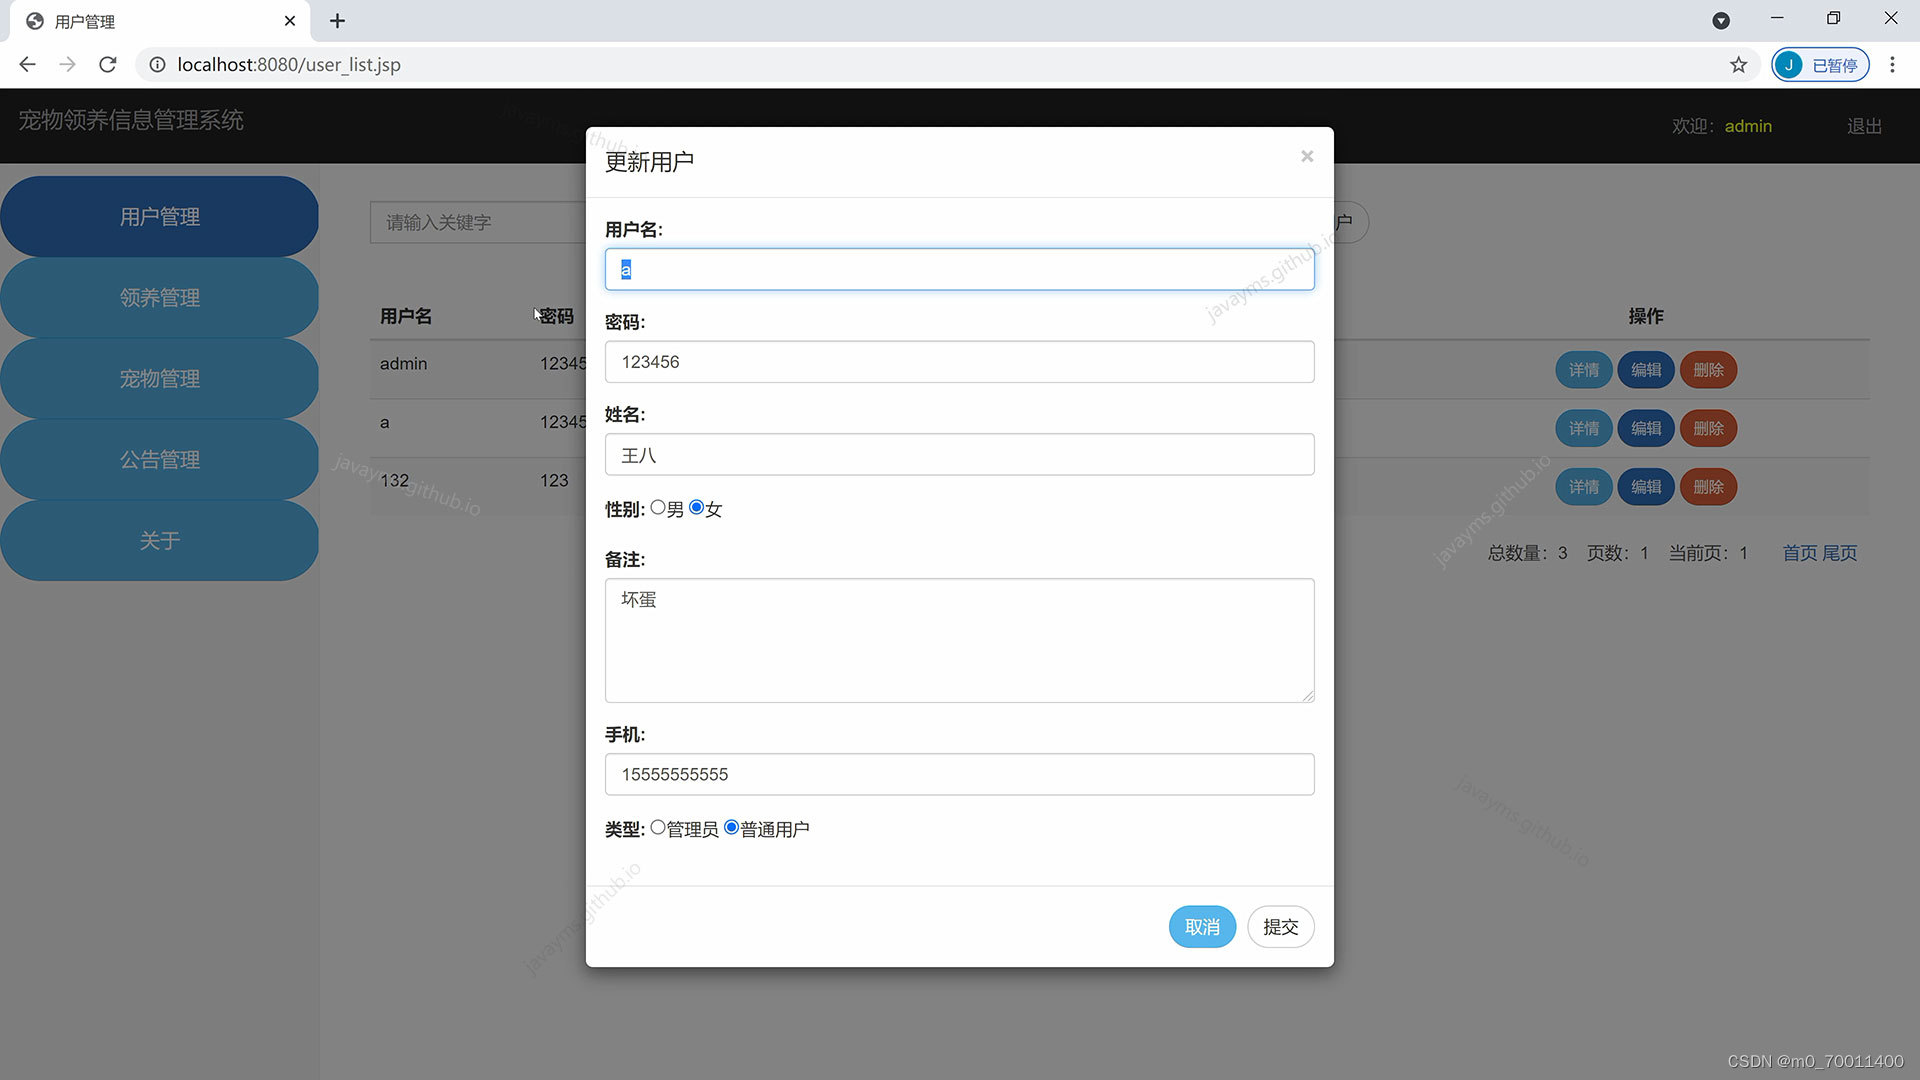Open a new browser tab
This screenshot has height=1080, width=1920.
[338, 20]
